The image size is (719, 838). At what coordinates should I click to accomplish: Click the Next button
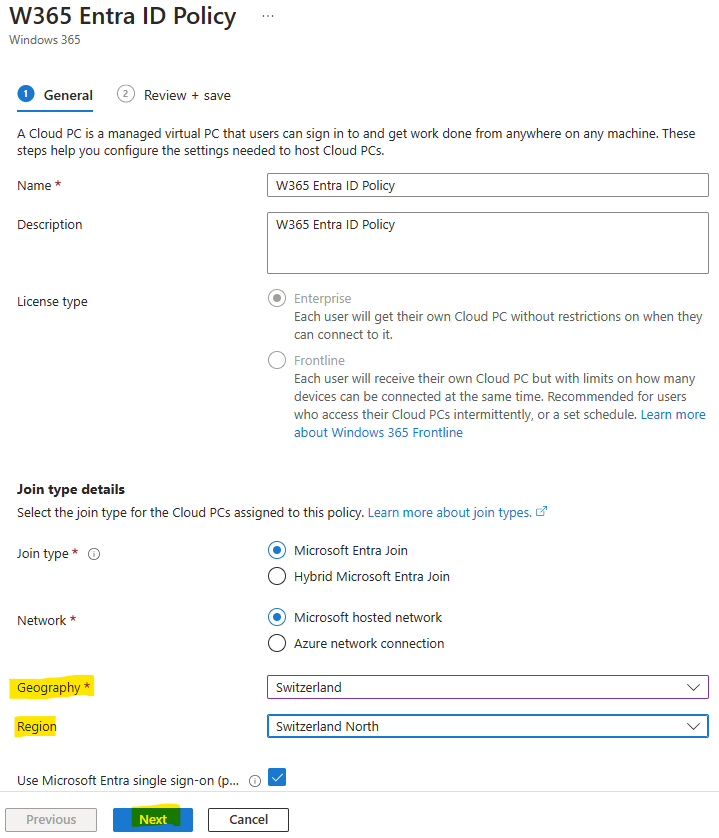[153, 819]
